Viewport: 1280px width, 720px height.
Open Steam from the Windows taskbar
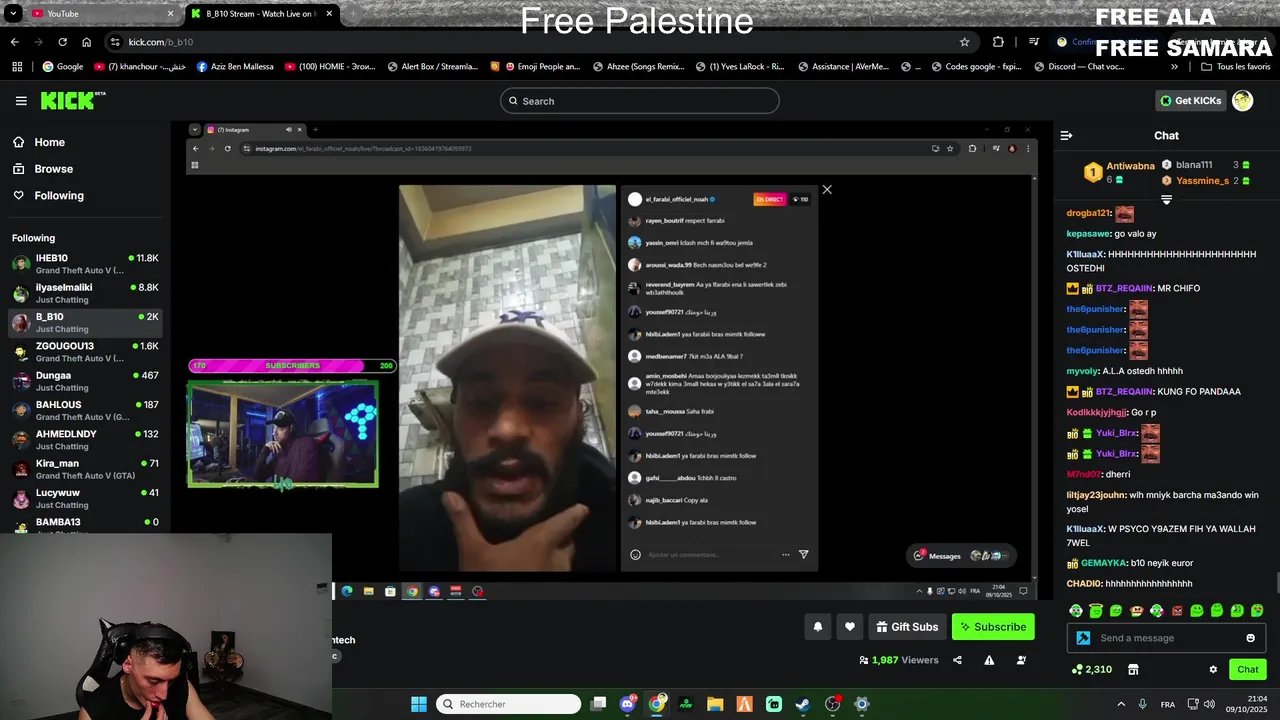tap(803, 704)
